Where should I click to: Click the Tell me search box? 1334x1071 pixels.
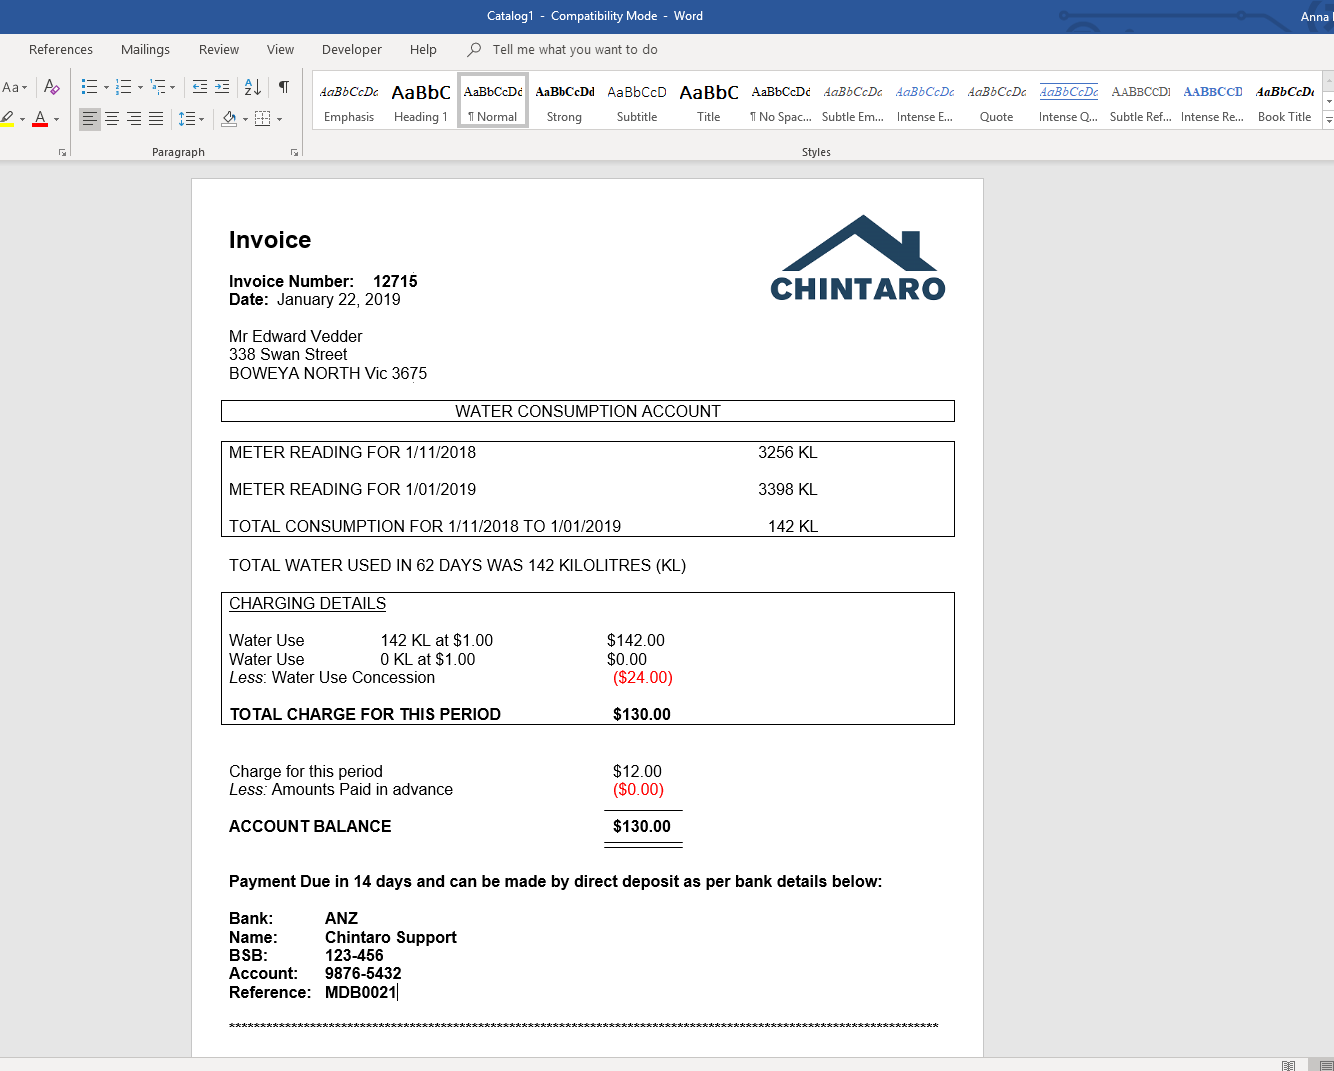pyautogui.click(x=575, y=49)
